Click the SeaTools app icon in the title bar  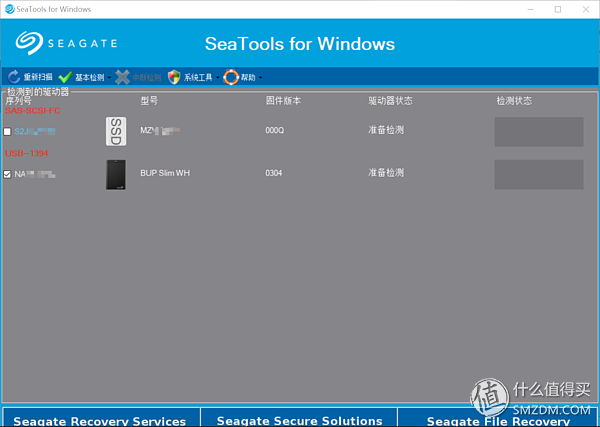point(10,9)
